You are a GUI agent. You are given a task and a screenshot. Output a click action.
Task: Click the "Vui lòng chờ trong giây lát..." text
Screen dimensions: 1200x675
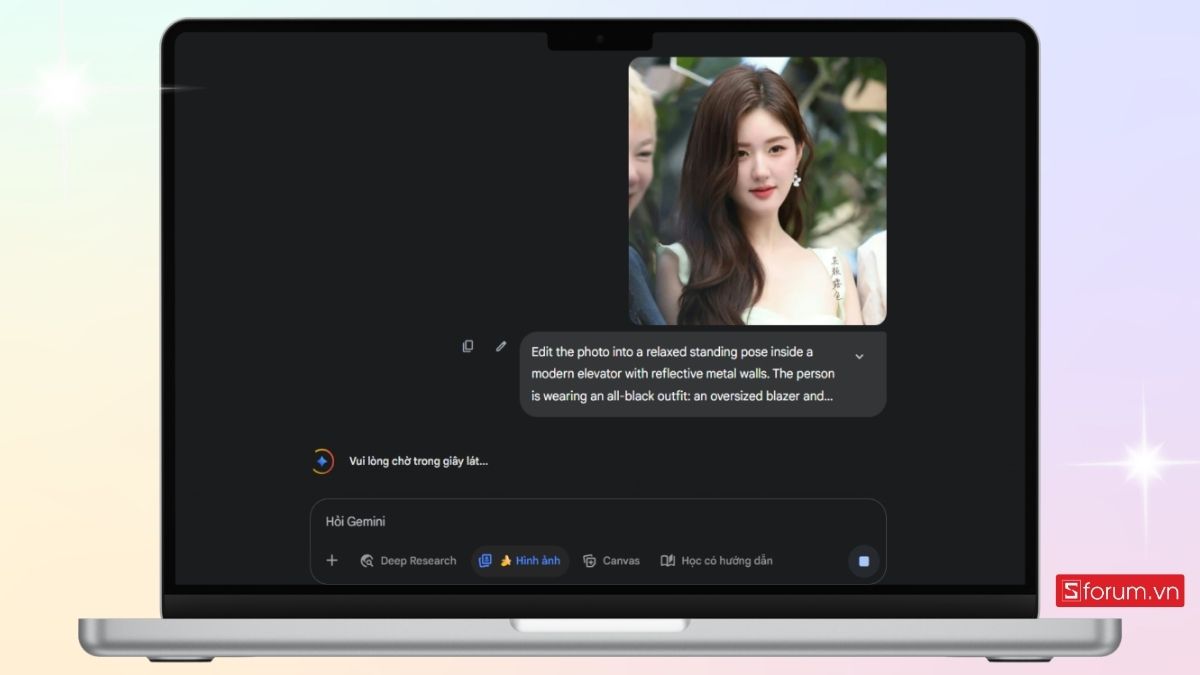(418, 461)
